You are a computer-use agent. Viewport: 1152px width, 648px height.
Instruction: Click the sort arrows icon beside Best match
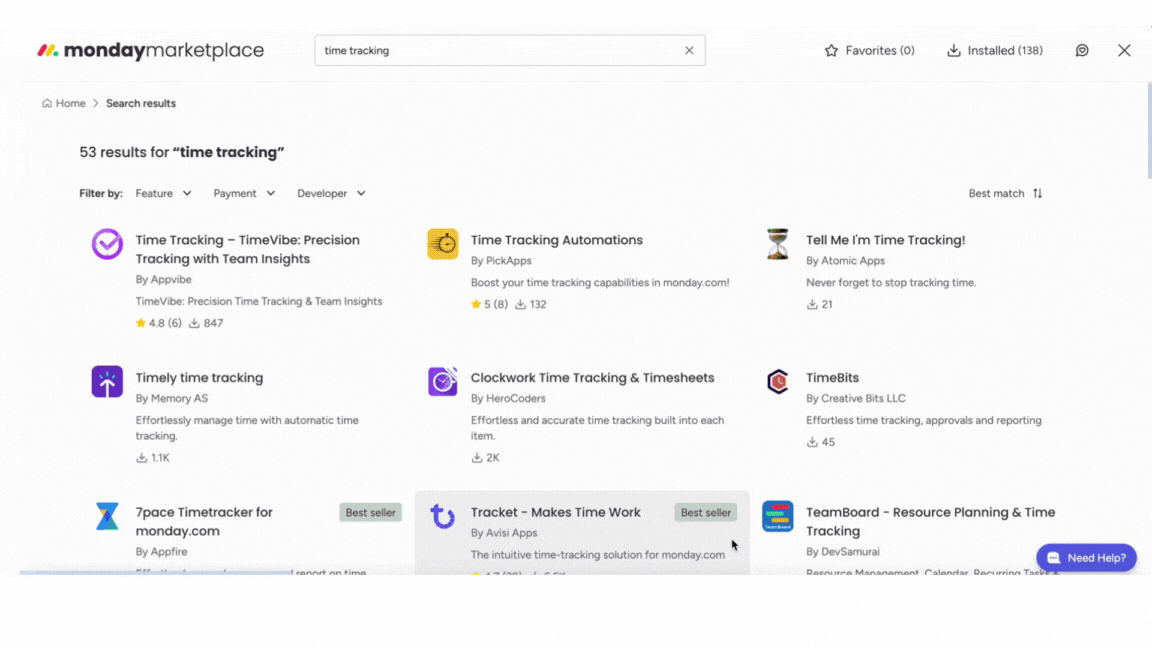coord(1037,193)
